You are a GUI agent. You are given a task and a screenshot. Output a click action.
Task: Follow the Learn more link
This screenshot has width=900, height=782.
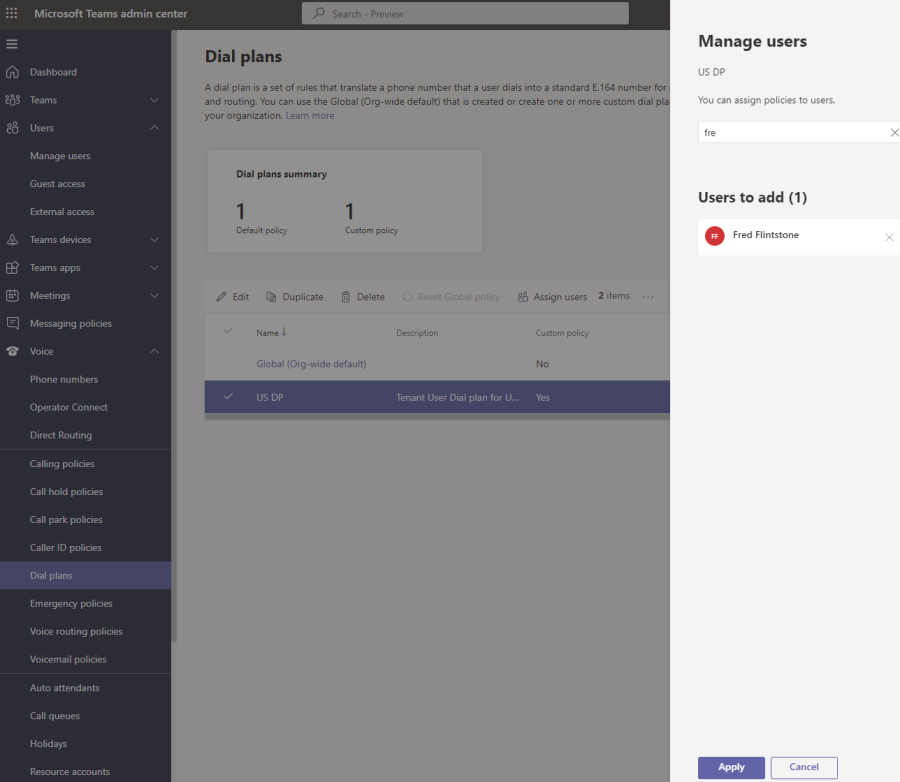click(310, 115)
